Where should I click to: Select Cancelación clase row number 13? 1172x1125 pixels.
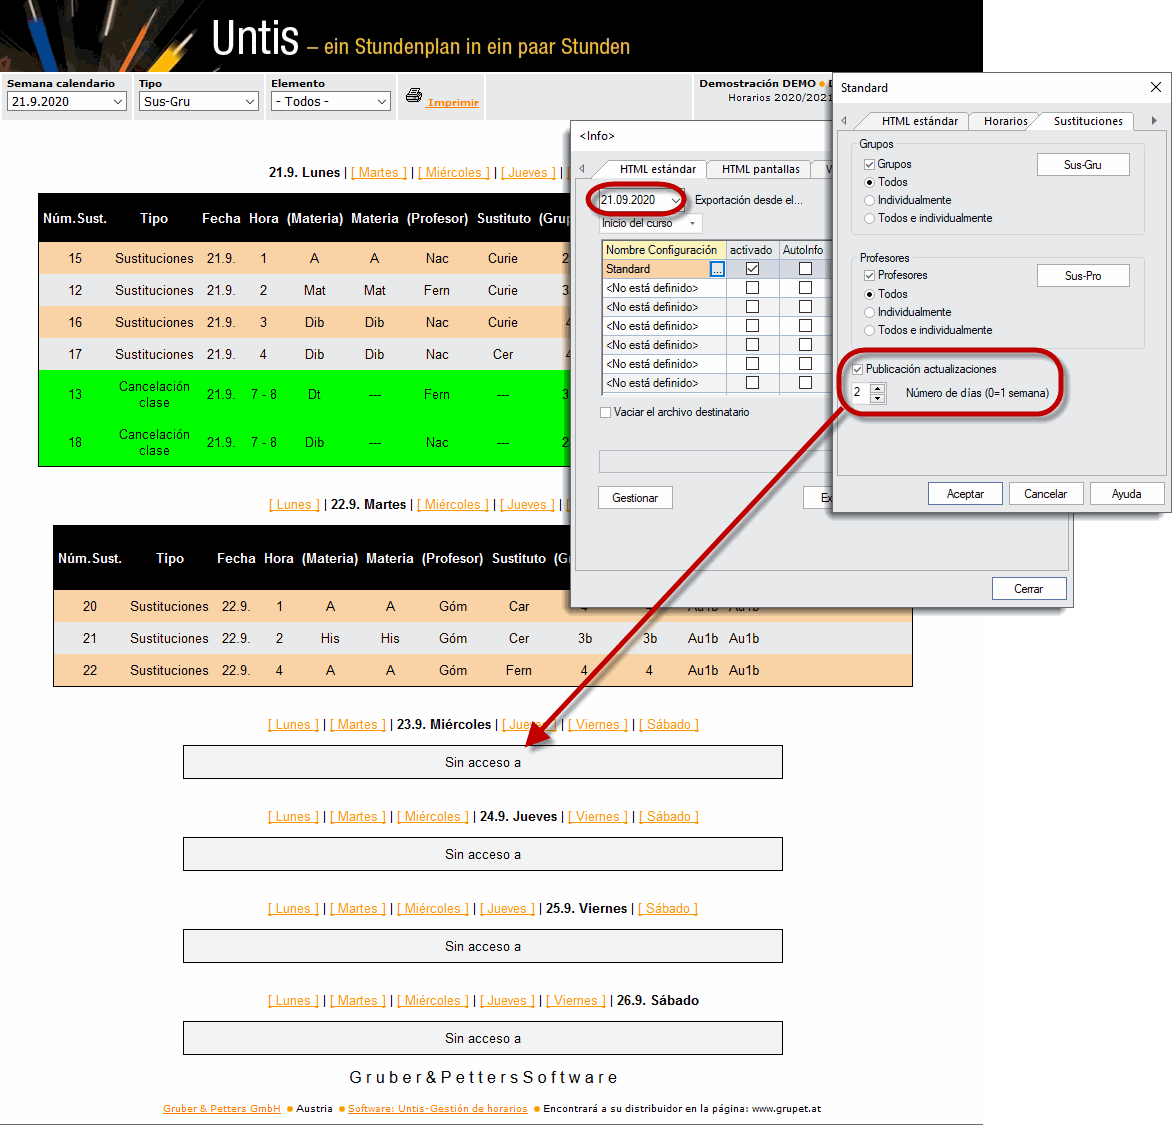(305, 395)
